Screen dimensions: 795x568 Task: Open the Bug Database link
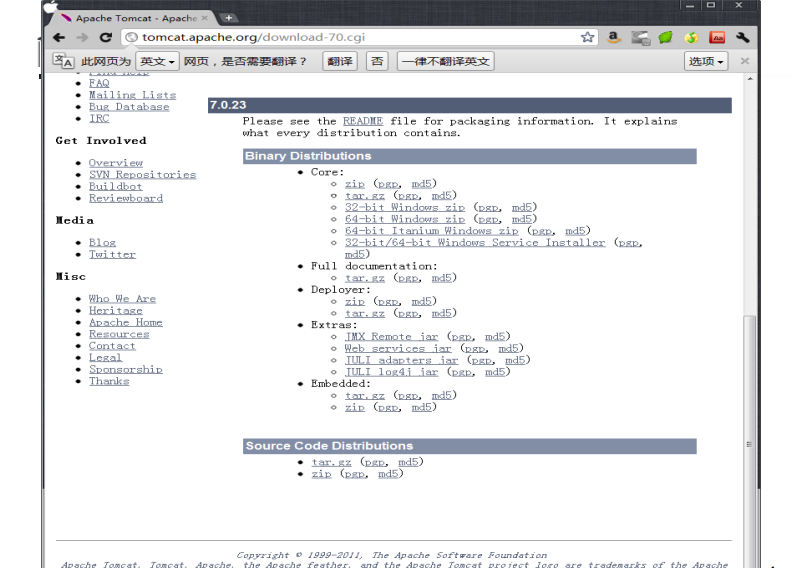[x=129, y=106]
